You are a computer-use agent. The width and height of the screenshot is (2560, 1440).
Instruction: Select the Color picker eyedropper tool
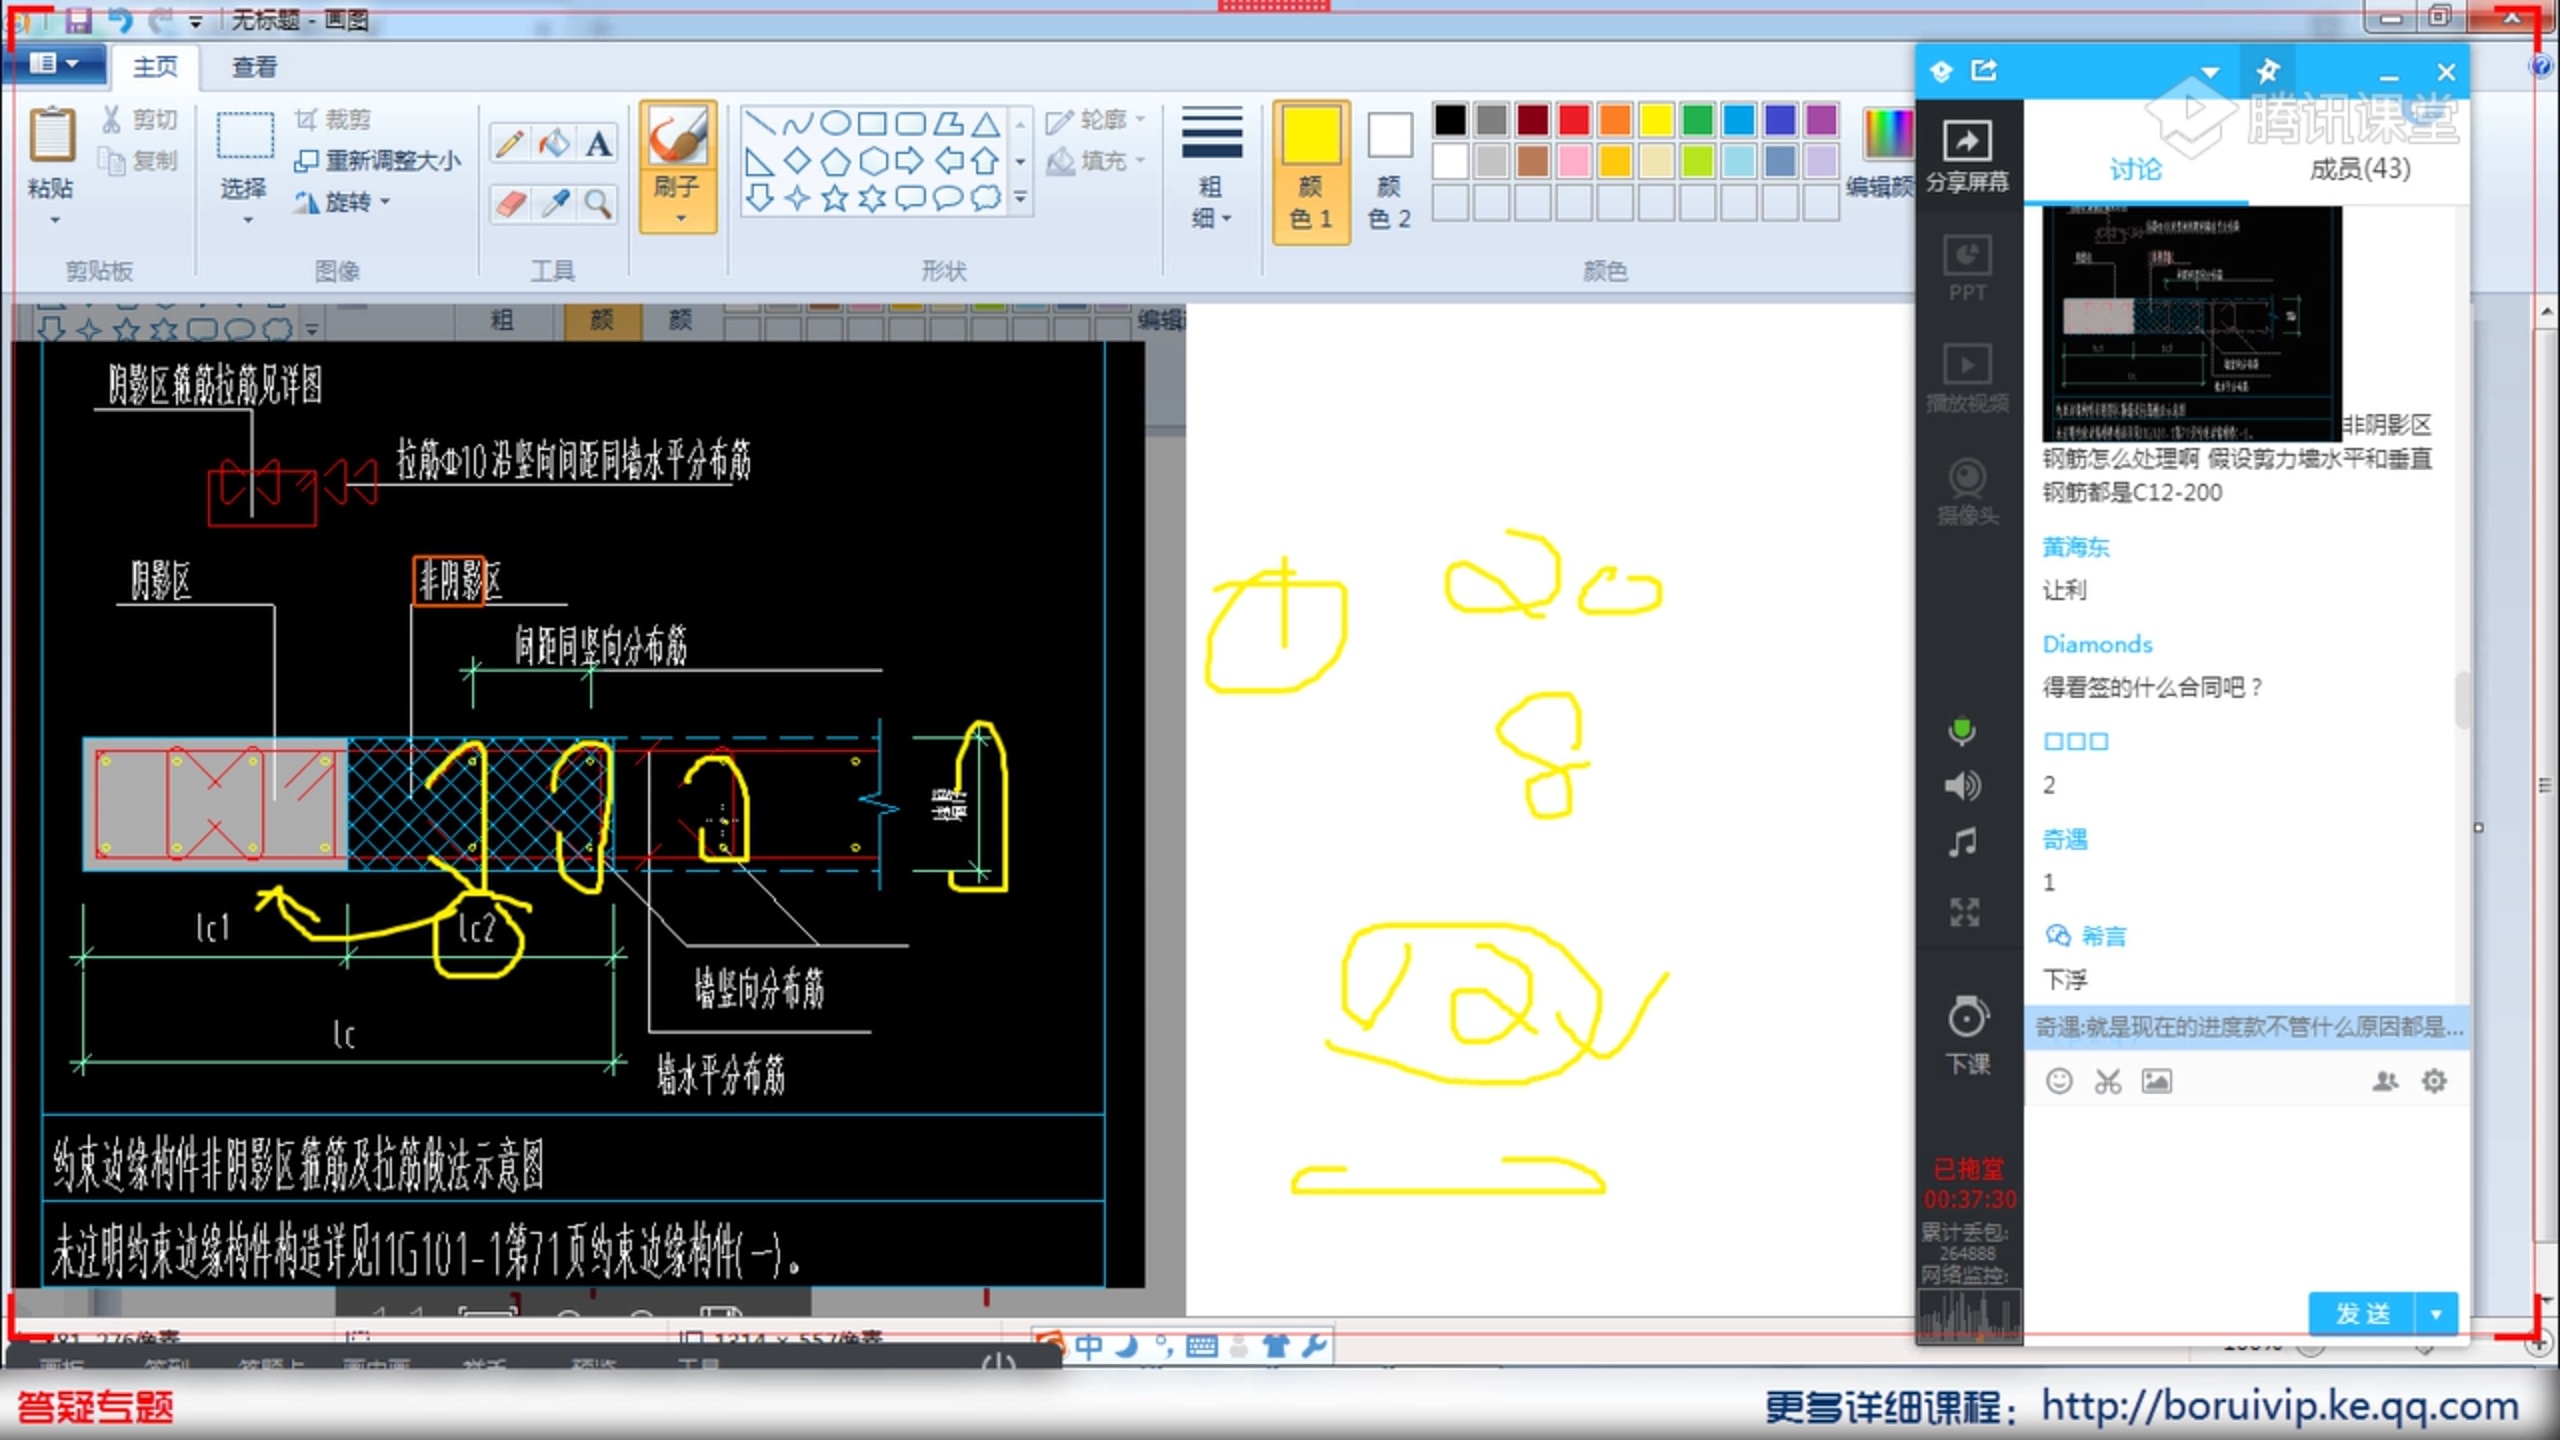(554, 204)
